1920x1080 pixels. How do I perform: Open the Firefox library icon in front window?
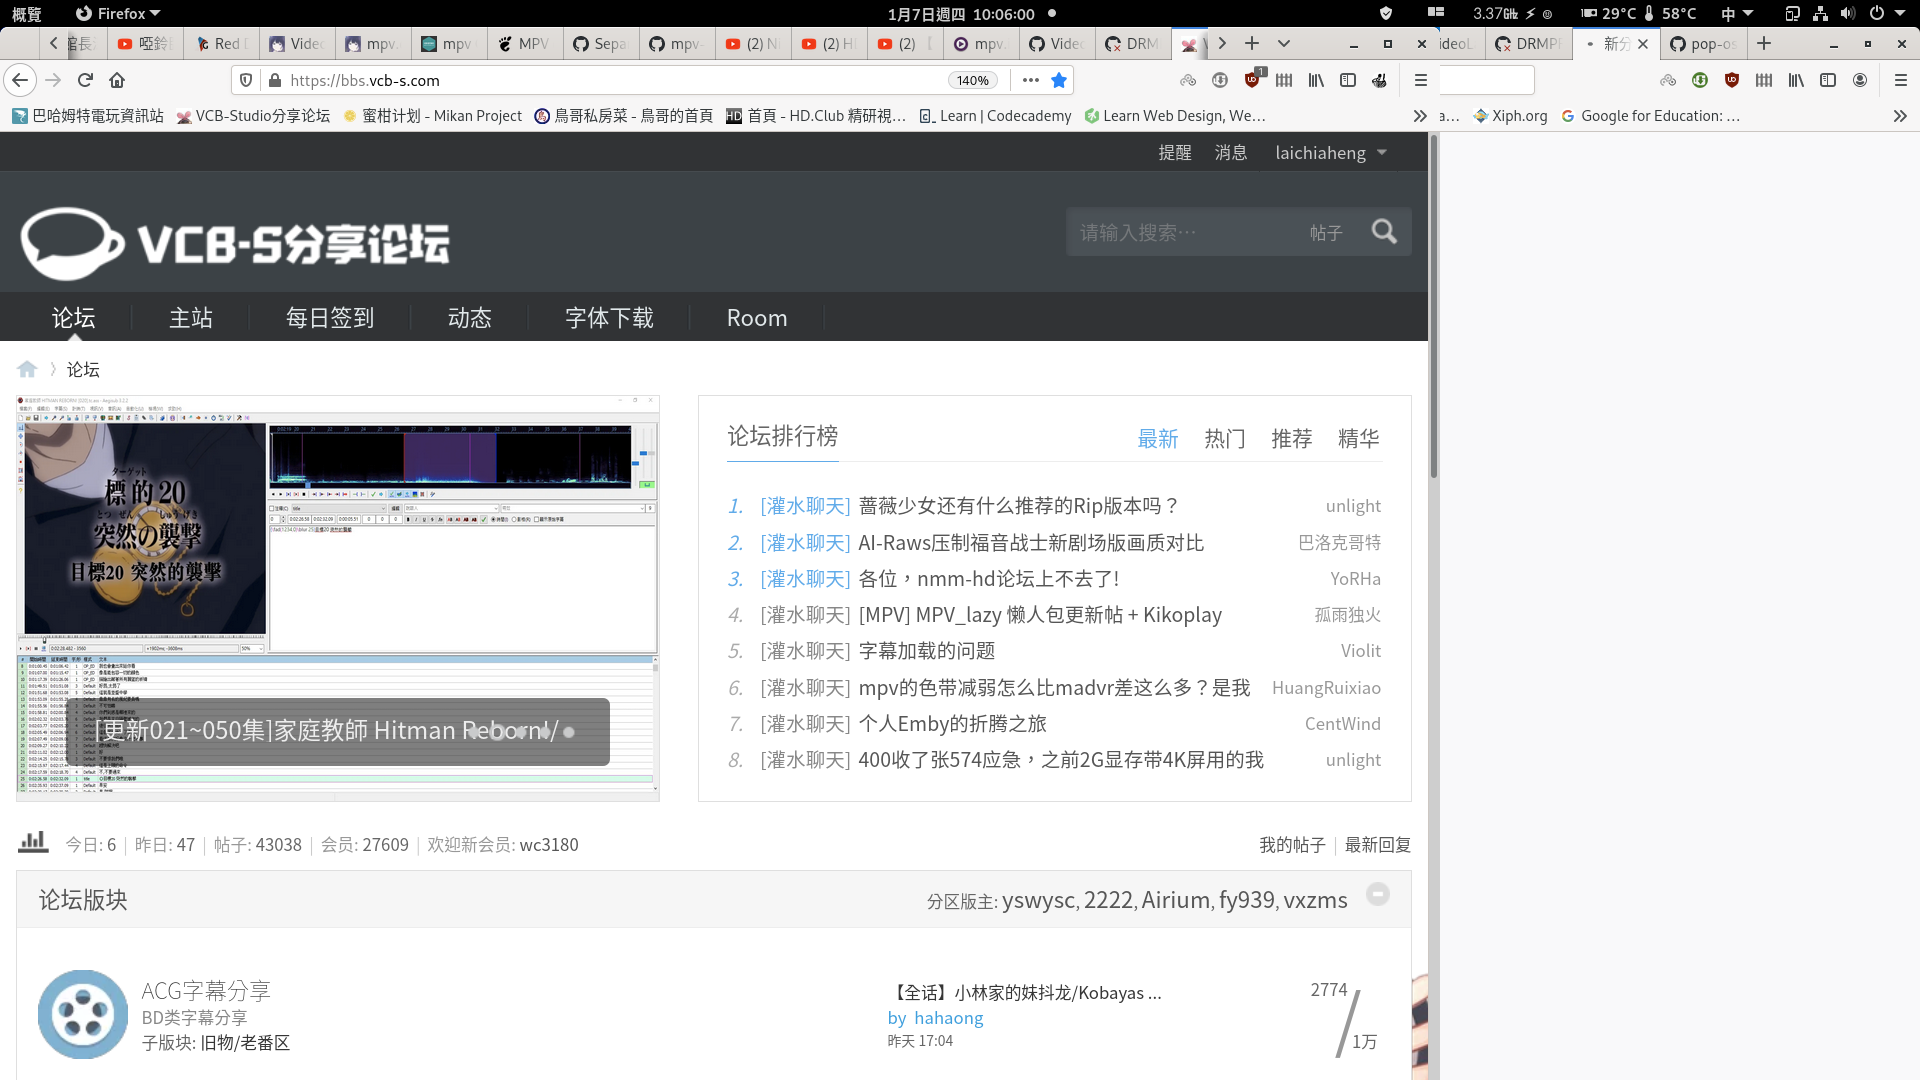pos(1316,80)
